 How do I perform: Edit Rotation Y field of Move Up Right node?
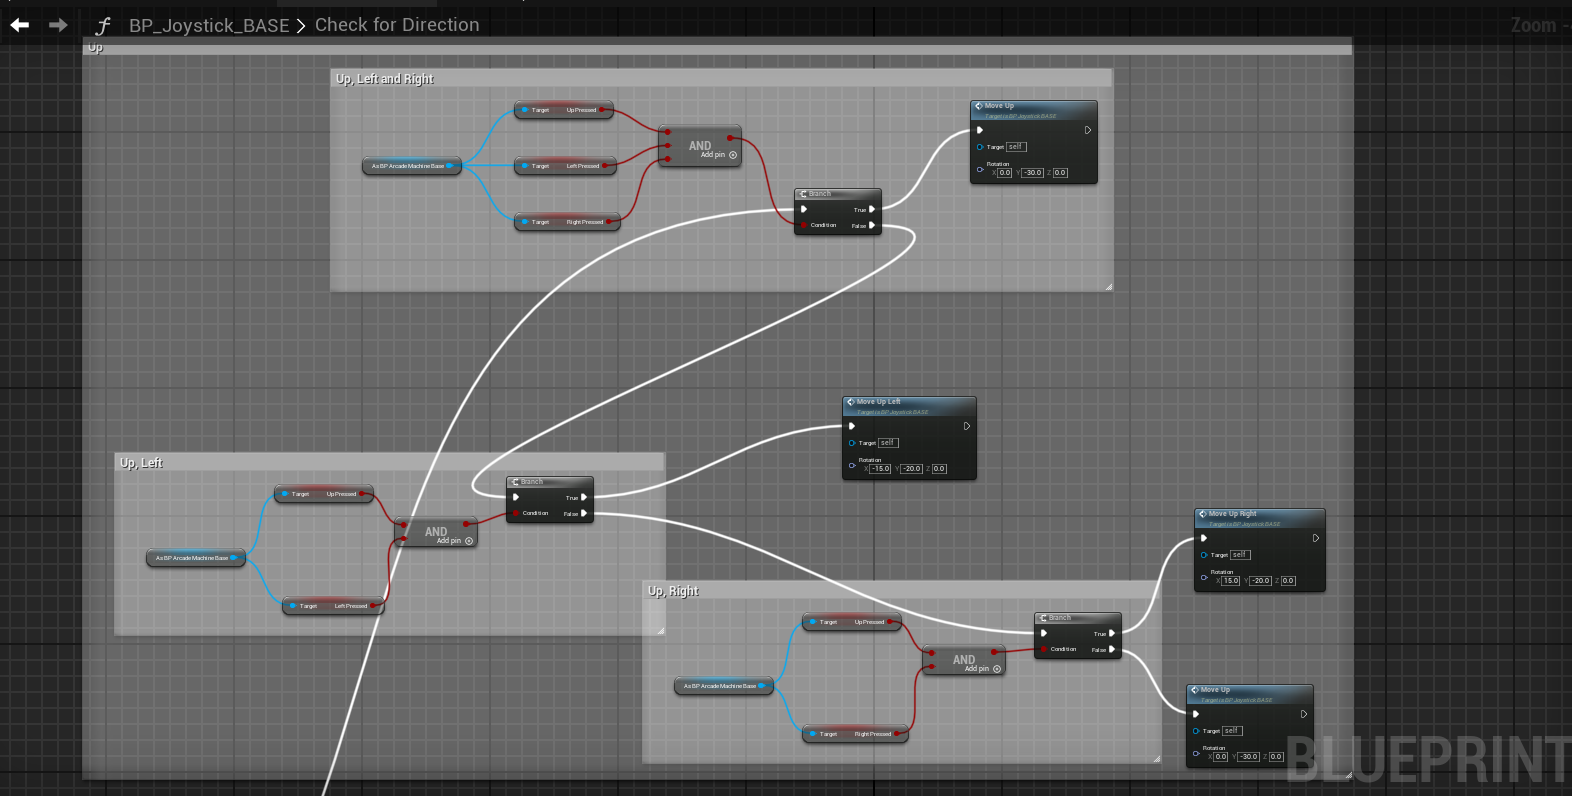1261,581
